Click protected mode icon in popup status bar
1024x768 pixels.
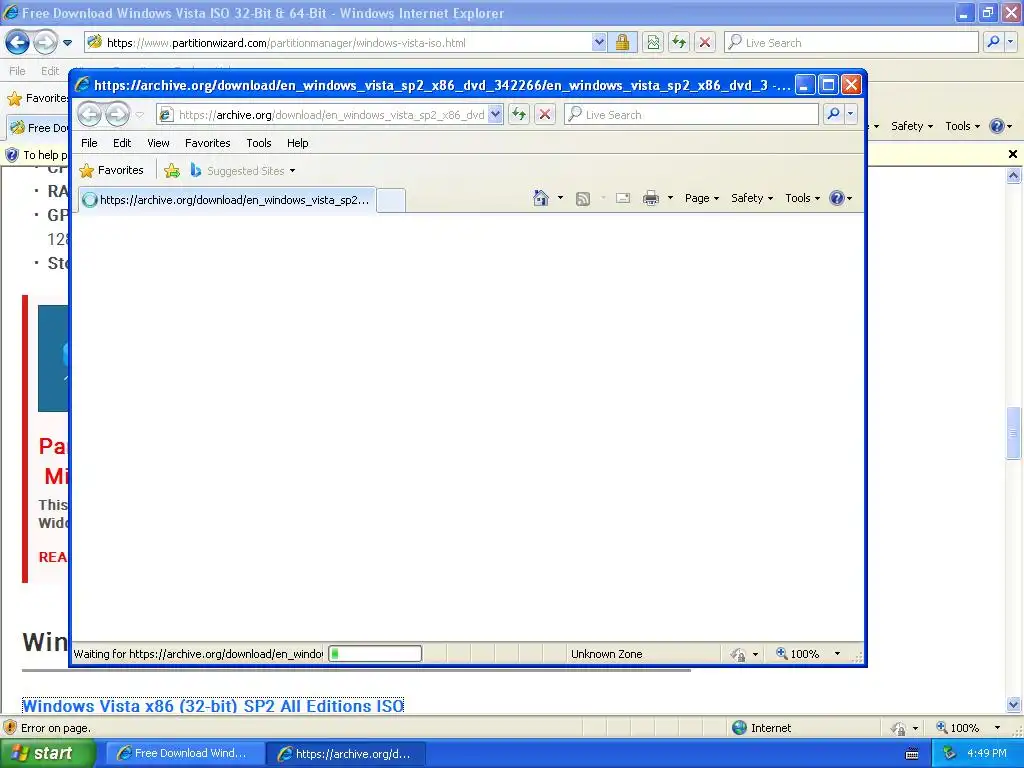pos(739,654)
